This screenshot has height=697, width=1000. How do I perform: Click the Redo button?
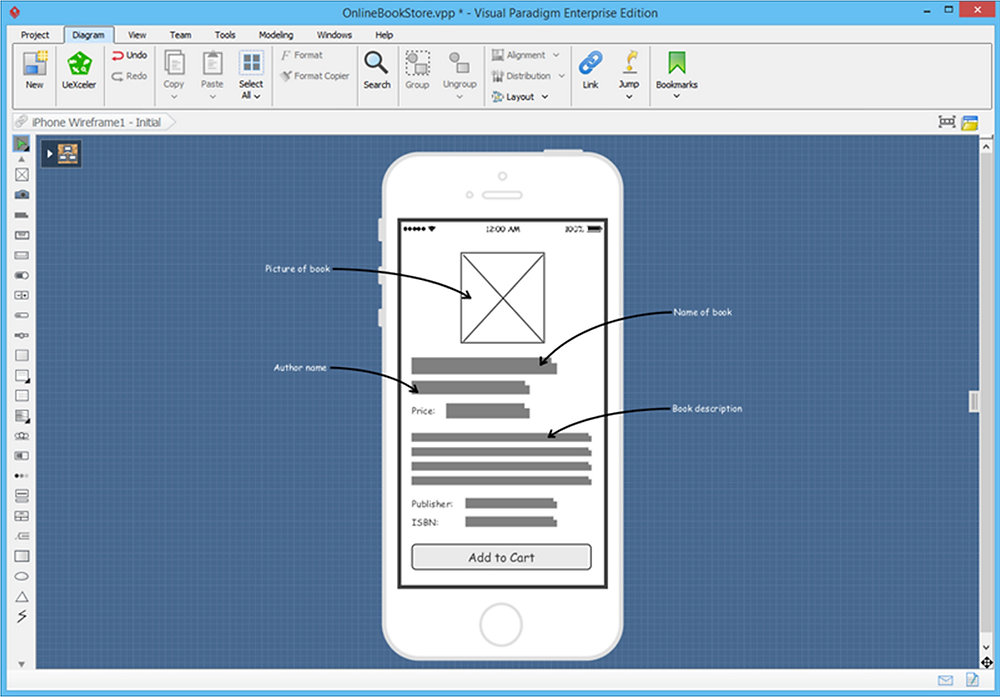(x=129, y=76)
